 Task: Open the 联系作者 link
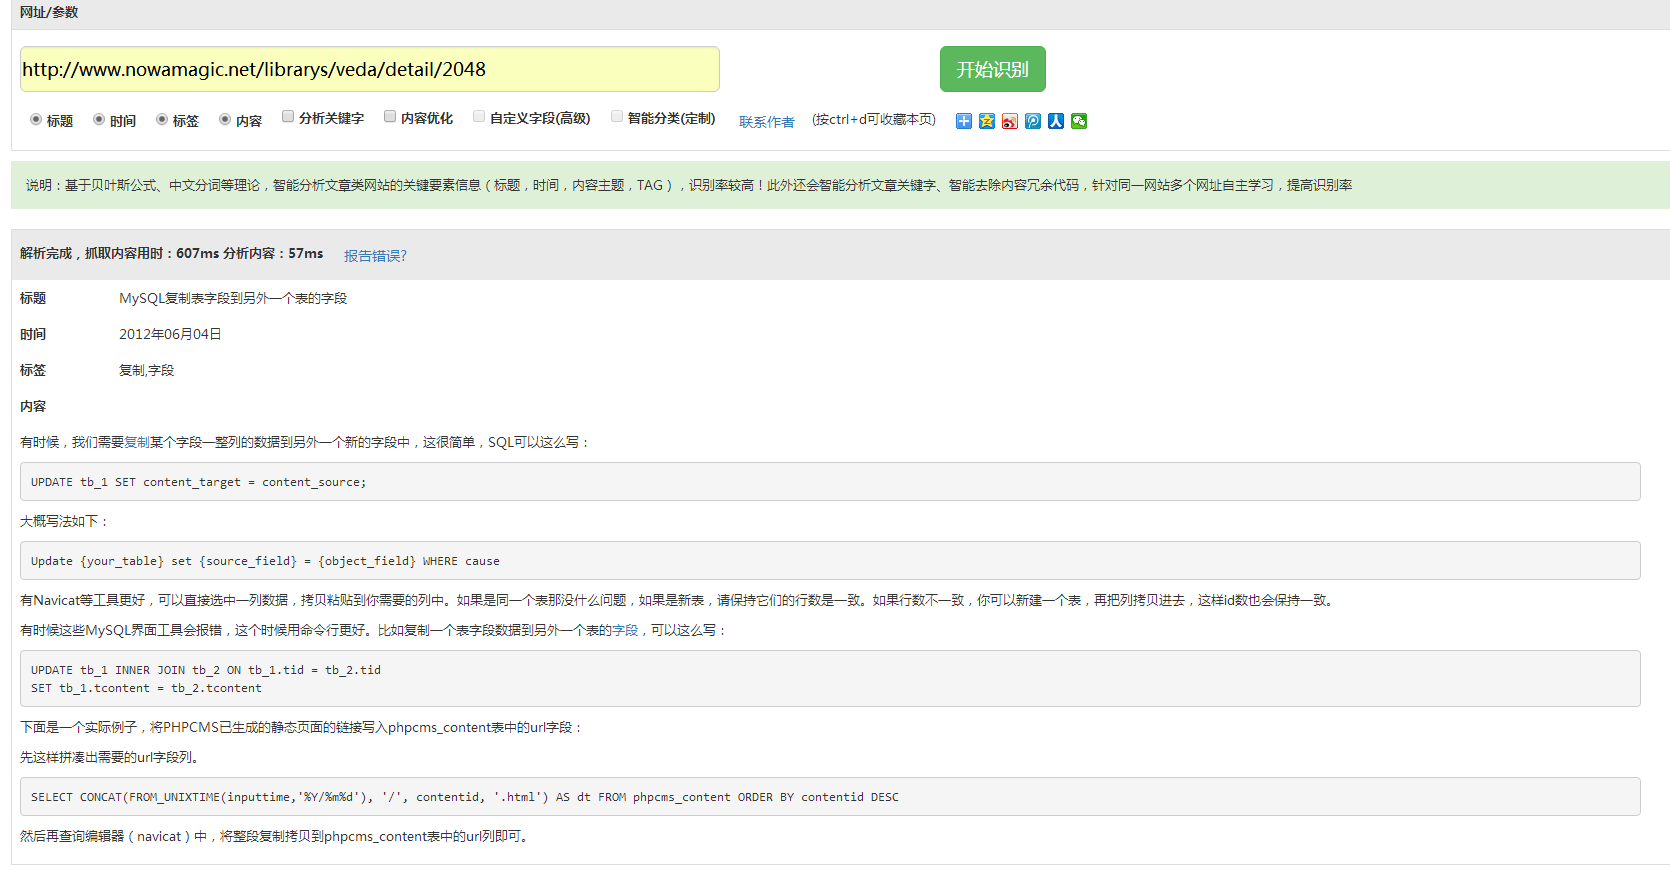pyautogui.click(x=767, y=122)
